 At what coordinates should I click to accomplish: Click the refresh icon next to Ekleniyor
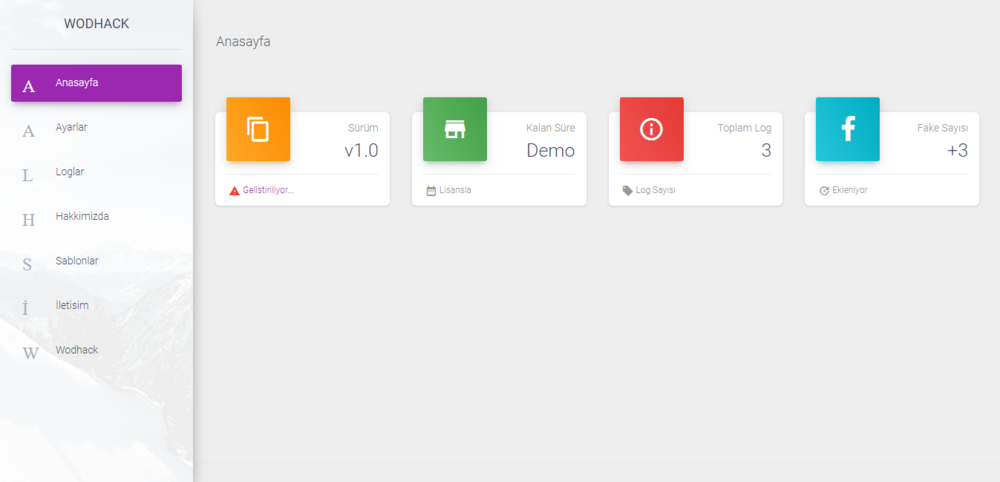pos(824,191)
